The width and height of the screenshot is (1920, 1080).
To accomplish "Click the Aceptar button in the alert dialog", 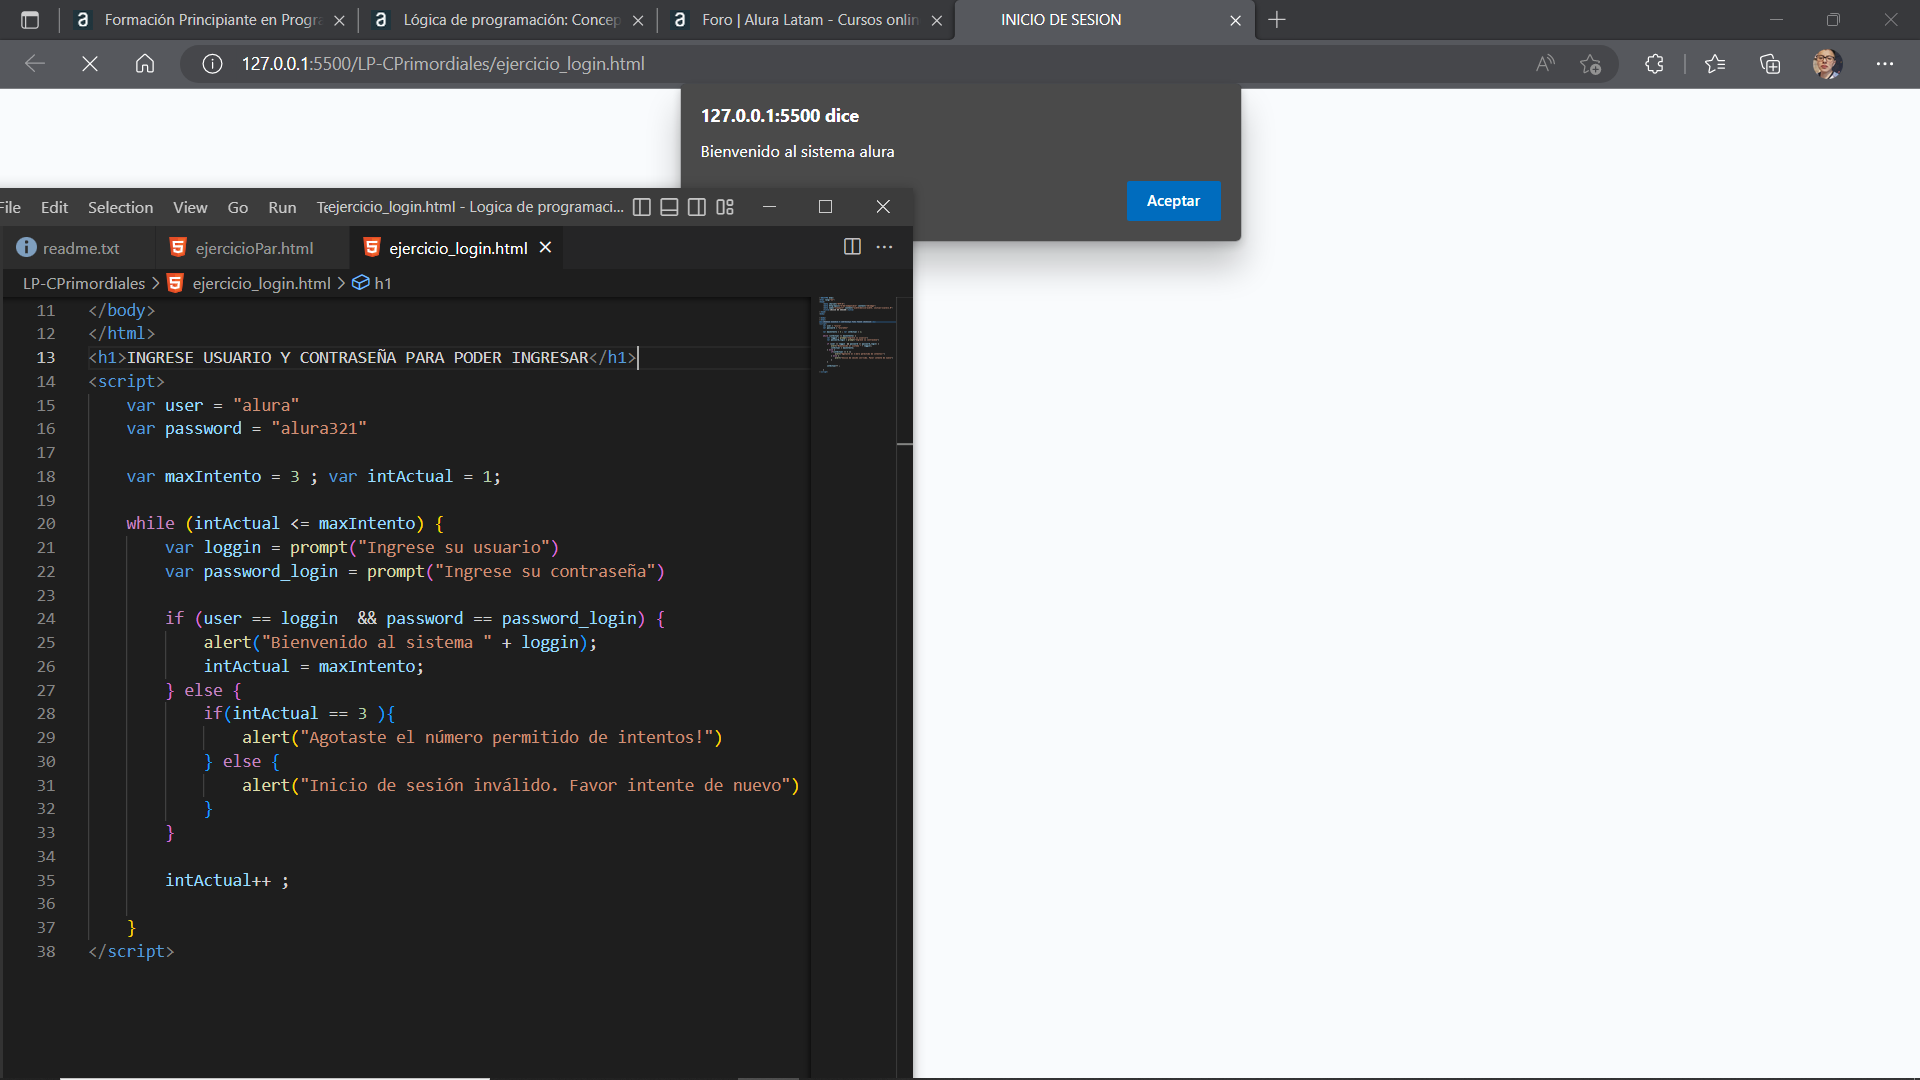I will coord(1173,201).
